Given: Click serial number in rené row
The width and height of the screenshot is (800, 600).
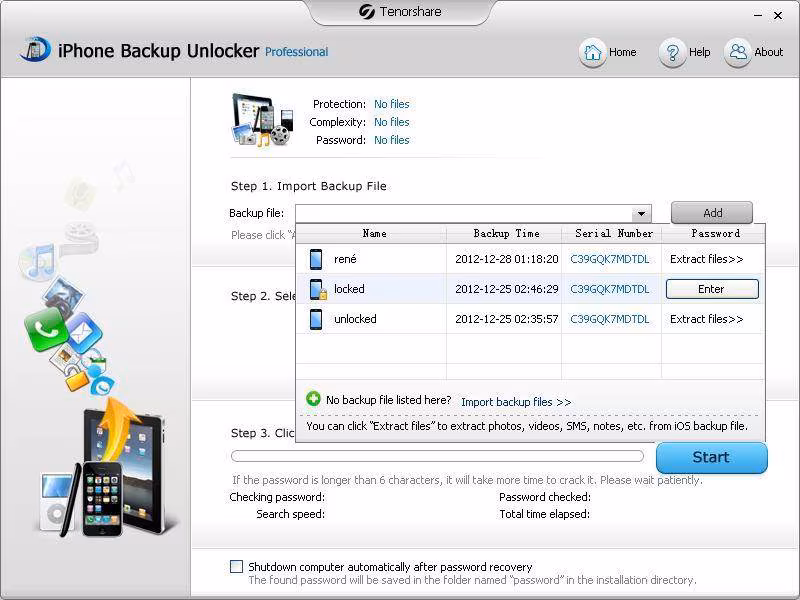Looking at the screenshot, I should coord(610,259).
